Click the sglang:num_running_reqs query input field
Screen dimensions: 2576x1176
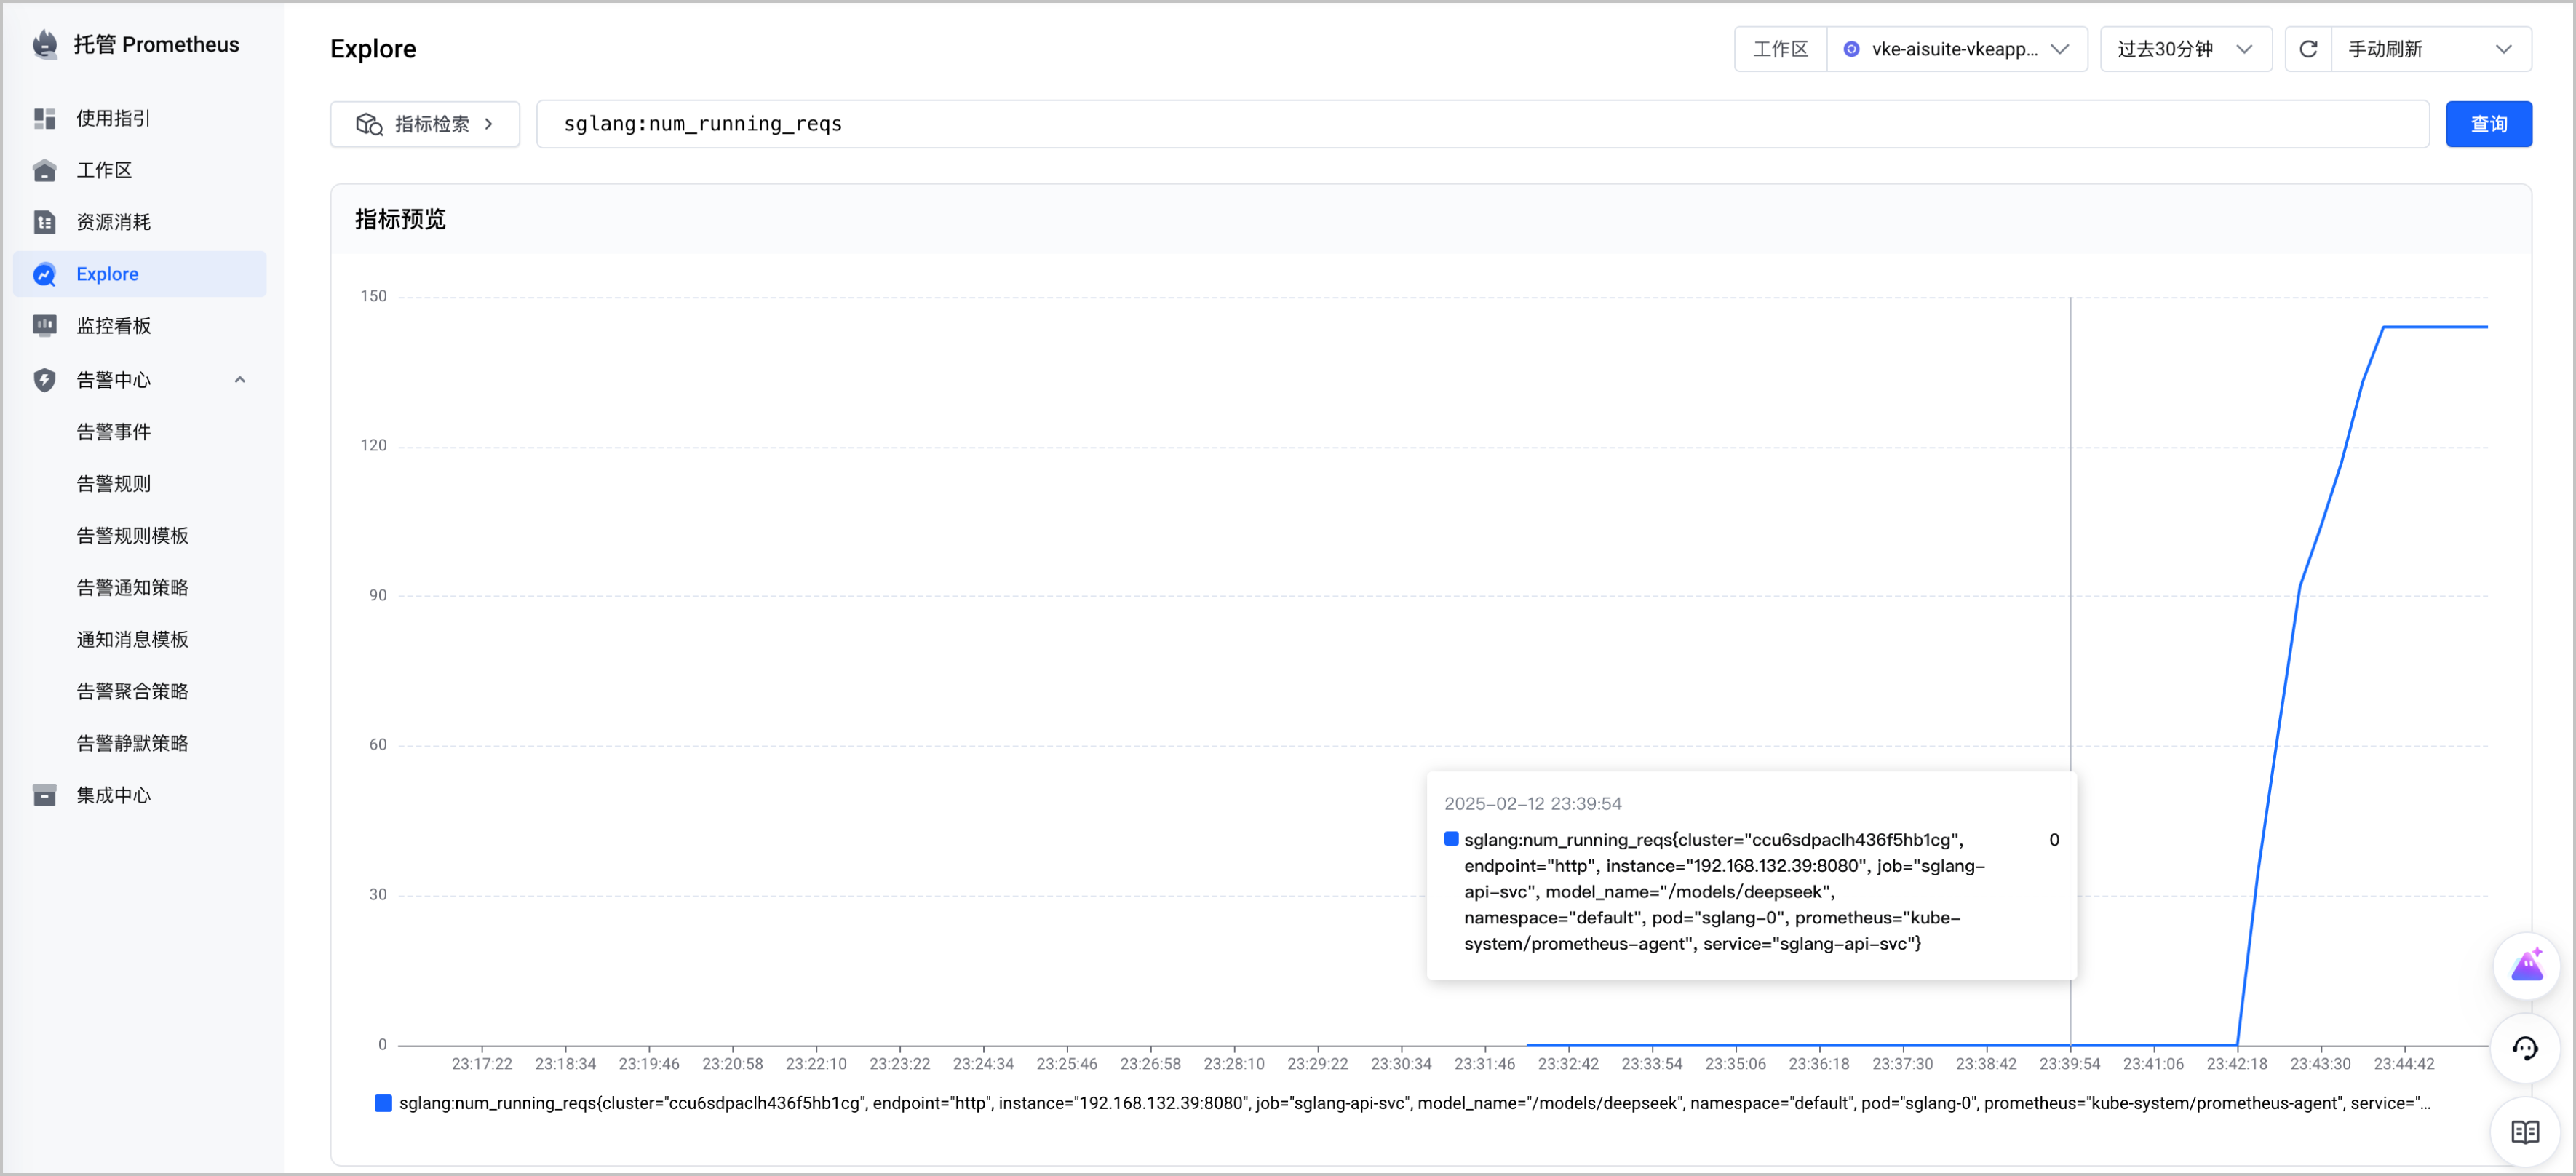(x=1482, y=124)
